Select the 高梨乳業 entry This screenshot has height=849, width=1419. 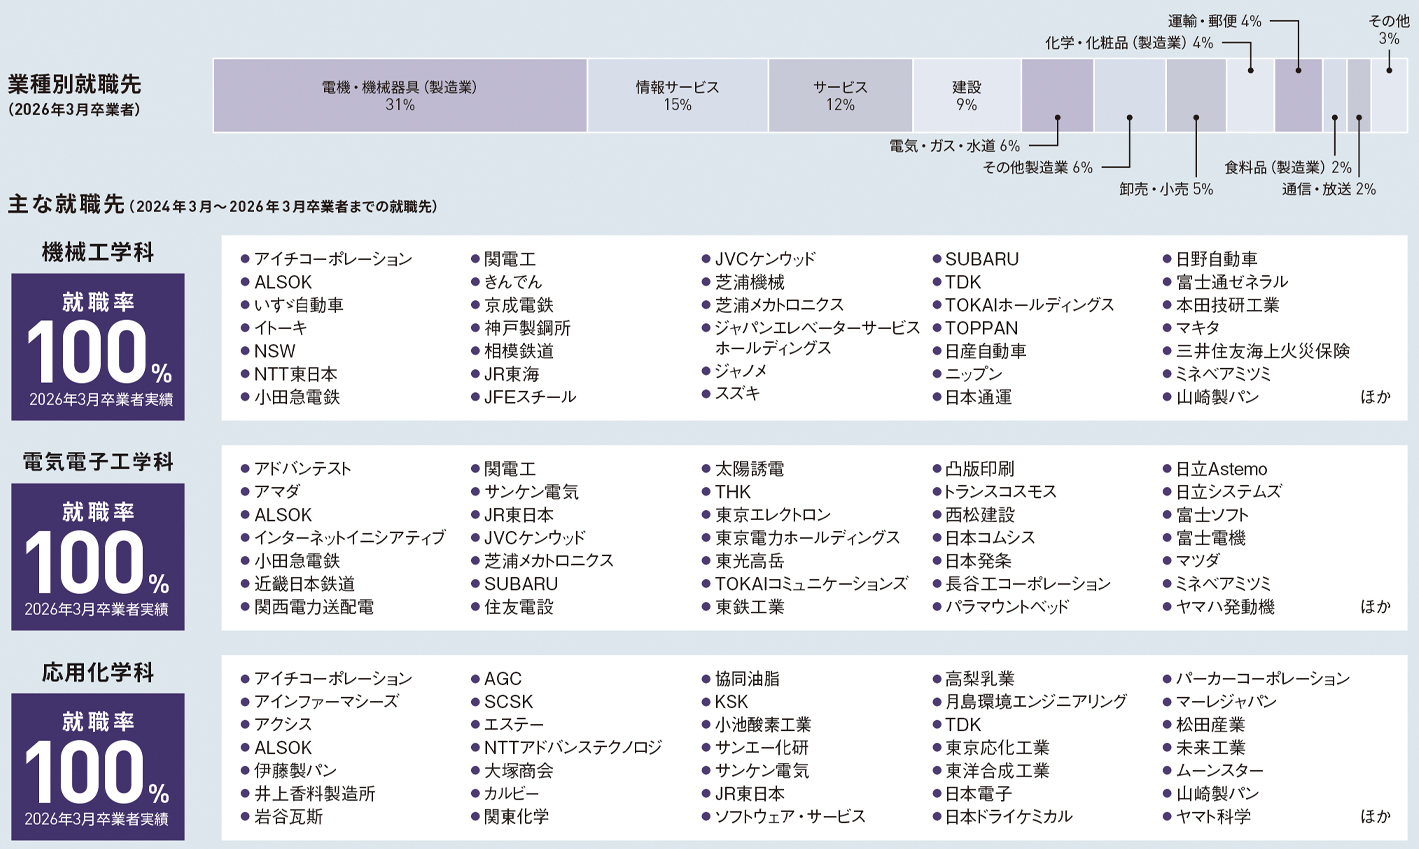point(980,679)
